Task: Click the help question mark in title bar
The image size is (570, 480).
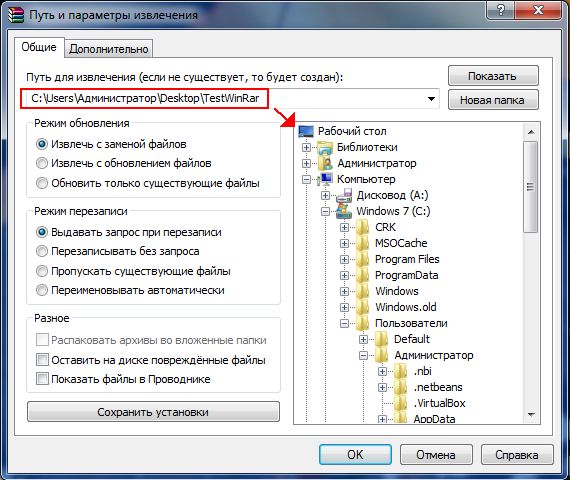Action: point(500,10)
